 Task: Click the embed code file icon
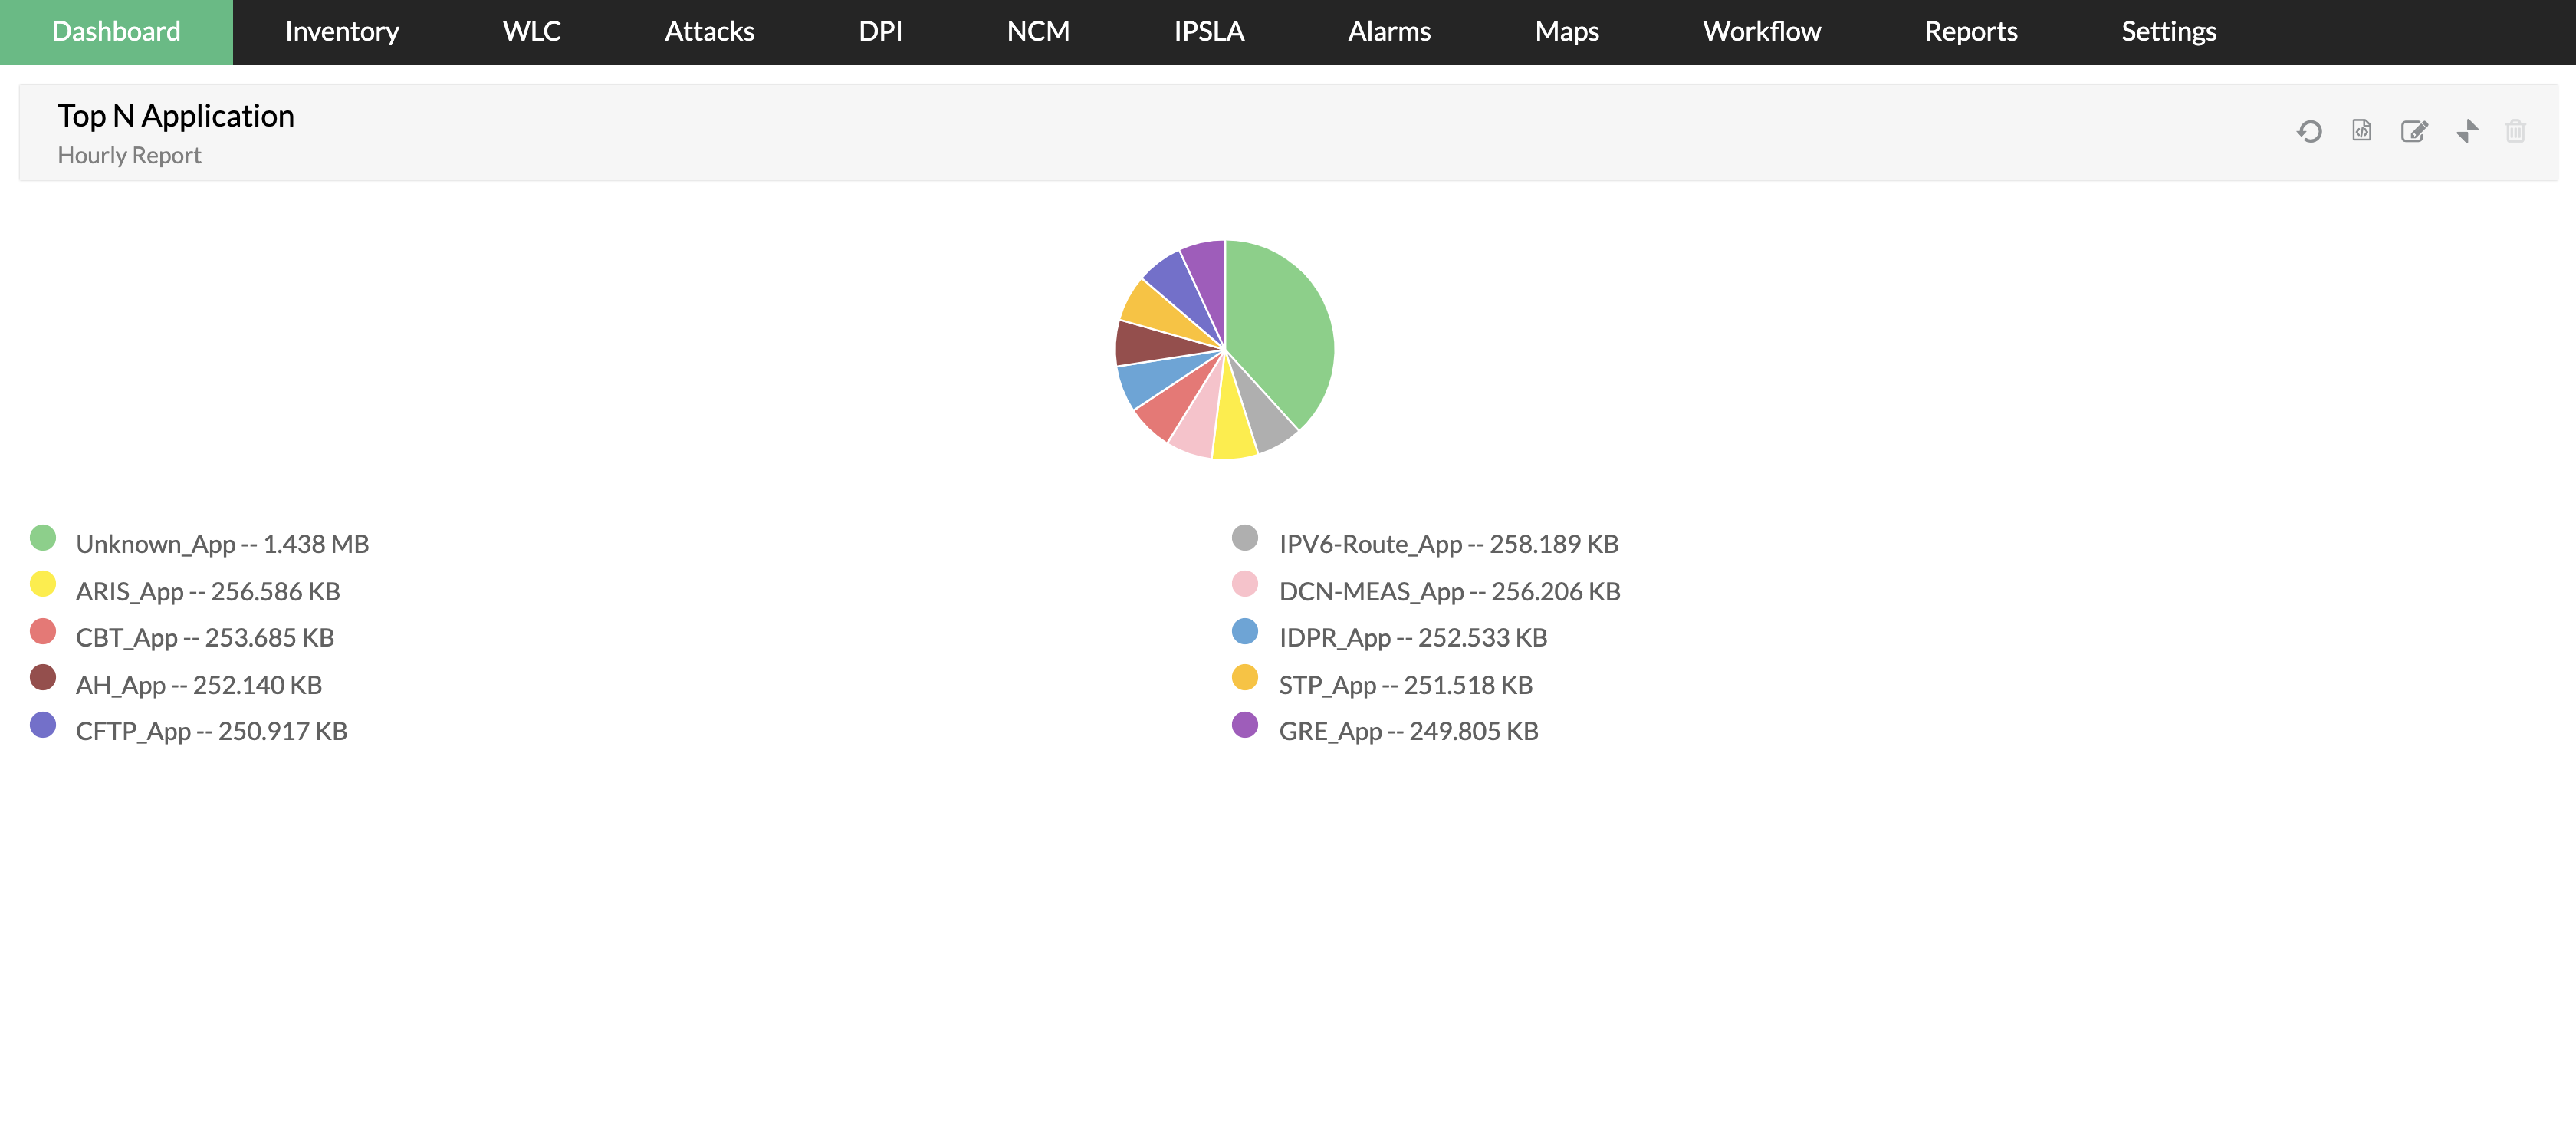(2362, 131)
